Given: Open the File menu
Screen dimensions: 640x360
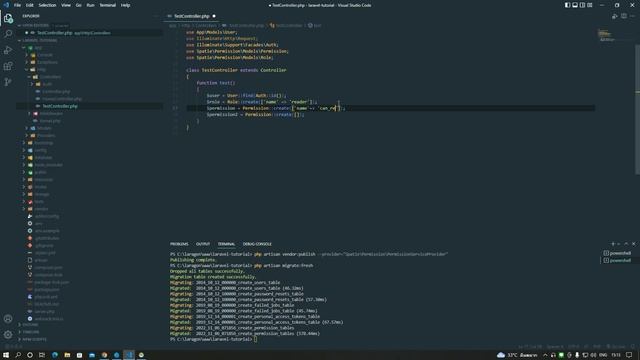Looking at the screenshot, I should pos(17,5).
